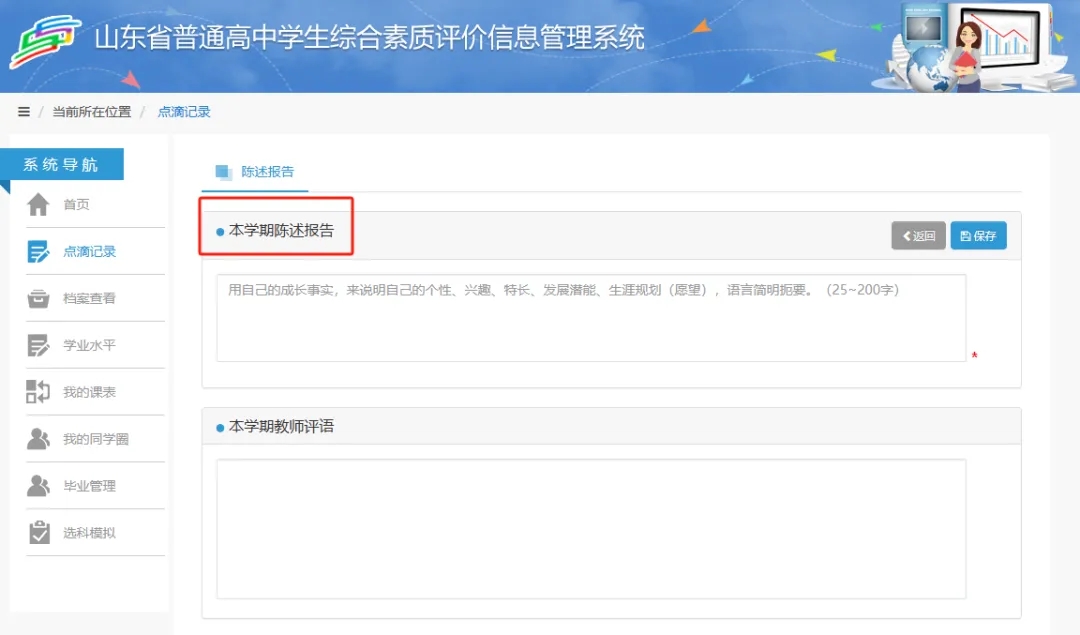Click the hamburger menu icon in breadcrumb bar

tap(24, 112)
